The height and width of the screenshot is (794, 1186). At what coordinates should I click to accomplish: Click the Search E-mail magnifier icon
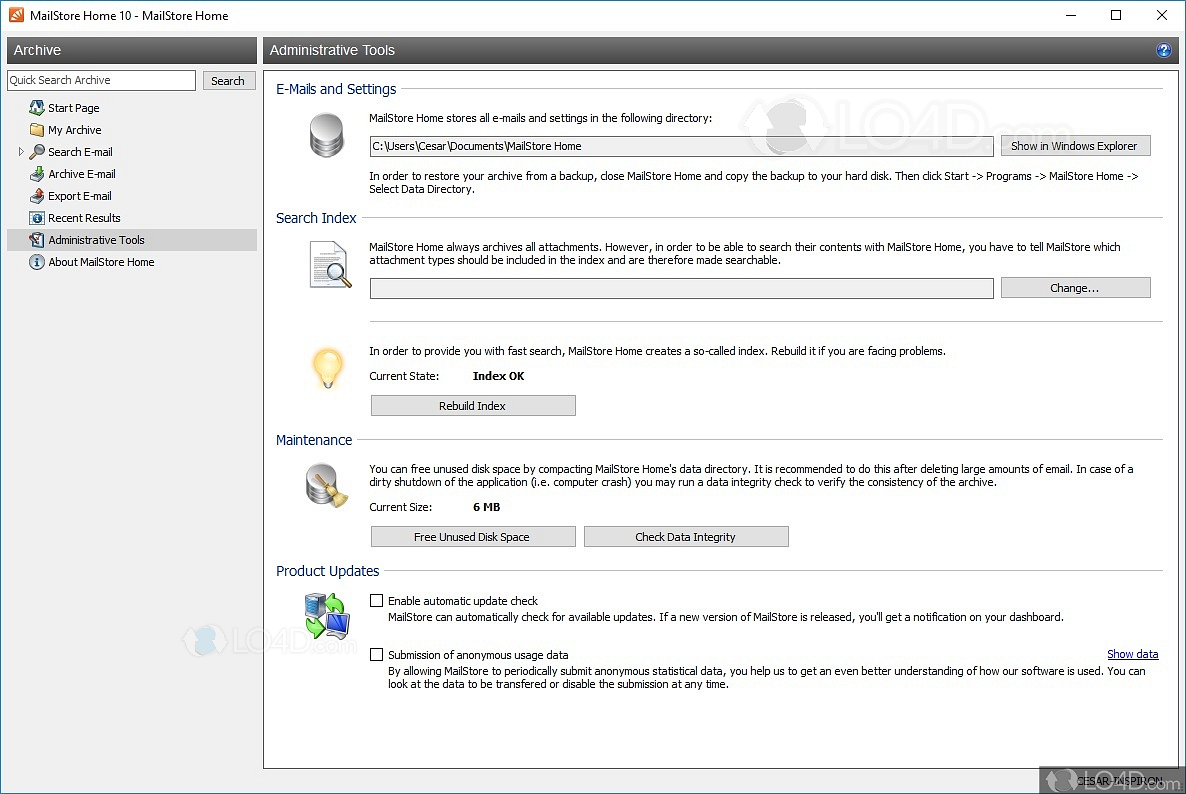[x=37, y=152]
